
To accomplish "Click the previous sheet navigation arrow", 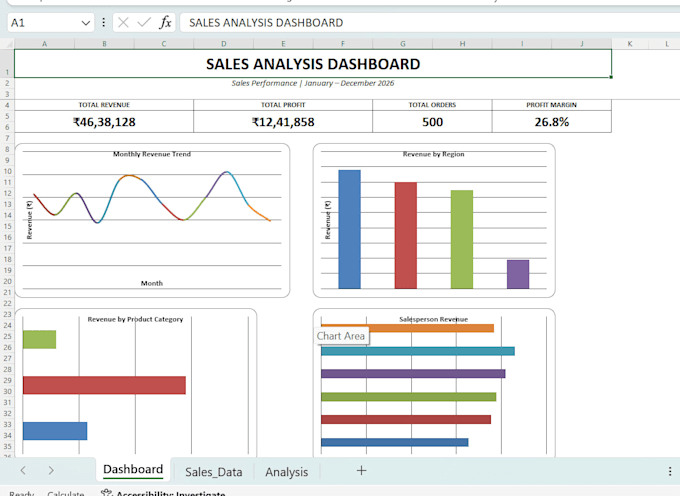I will (x=23, y=470).
